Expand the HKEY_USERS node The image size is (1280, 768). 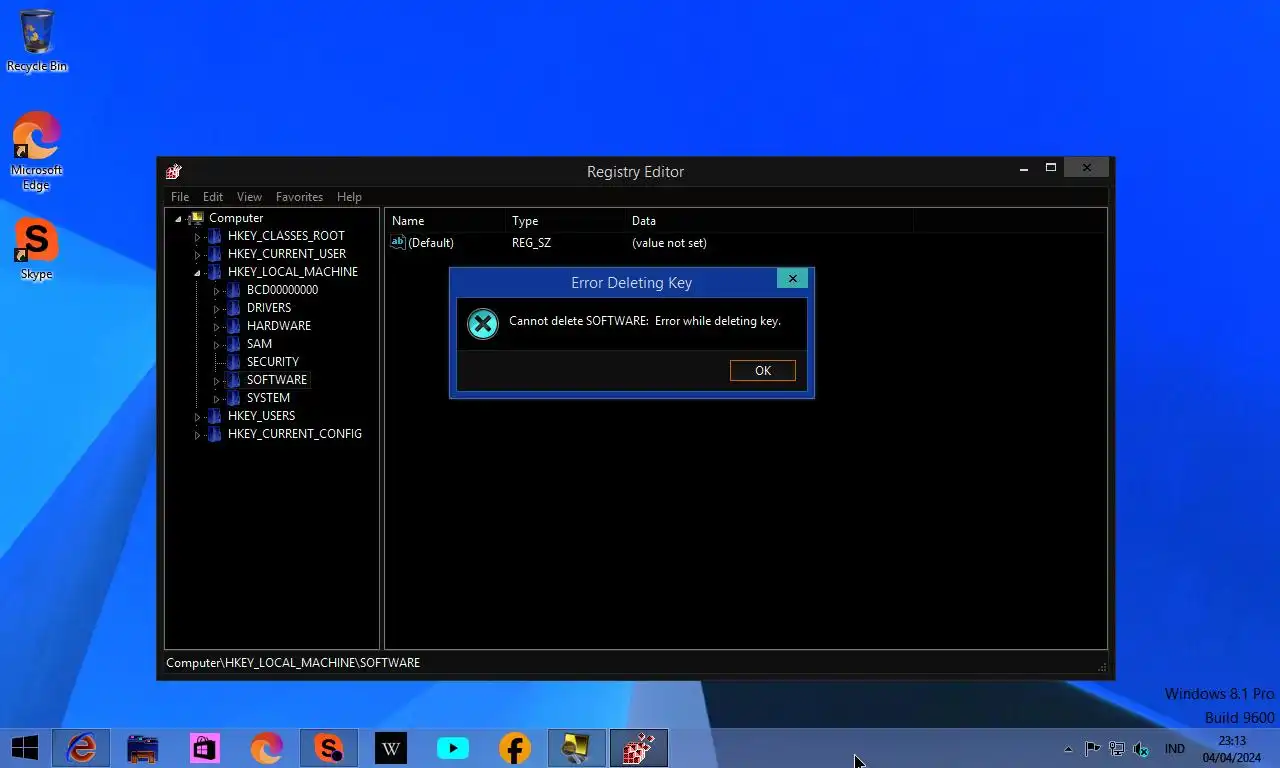198,417
